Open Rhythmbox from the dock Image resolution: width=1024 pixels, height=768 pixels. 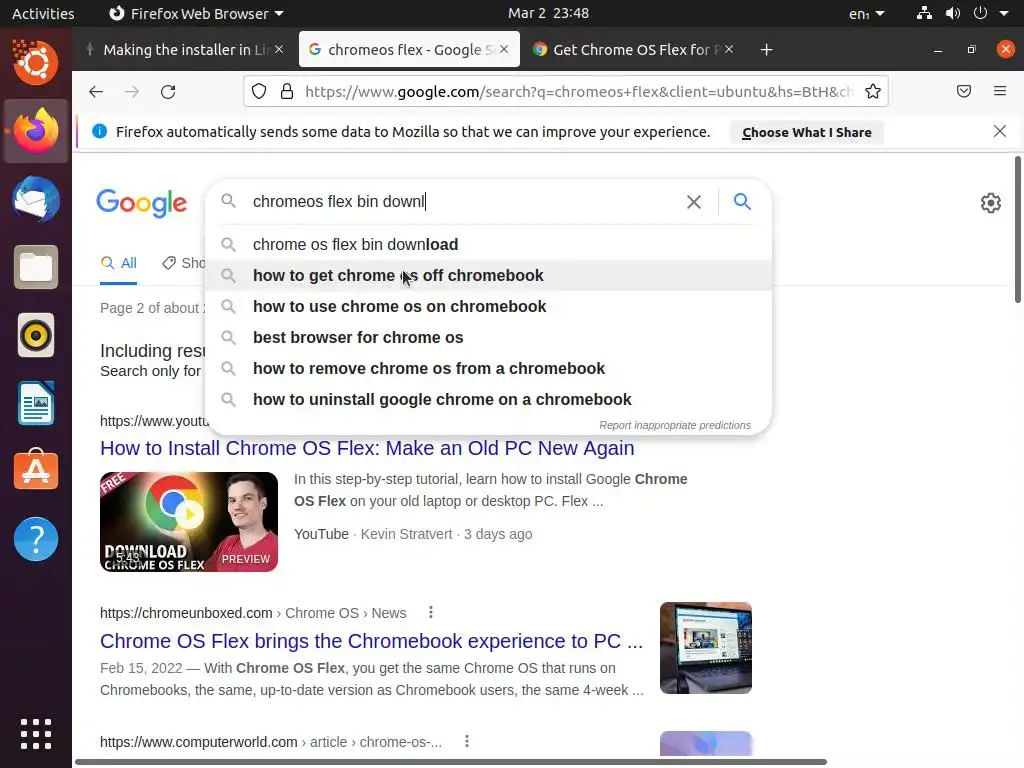coord(36,336)
